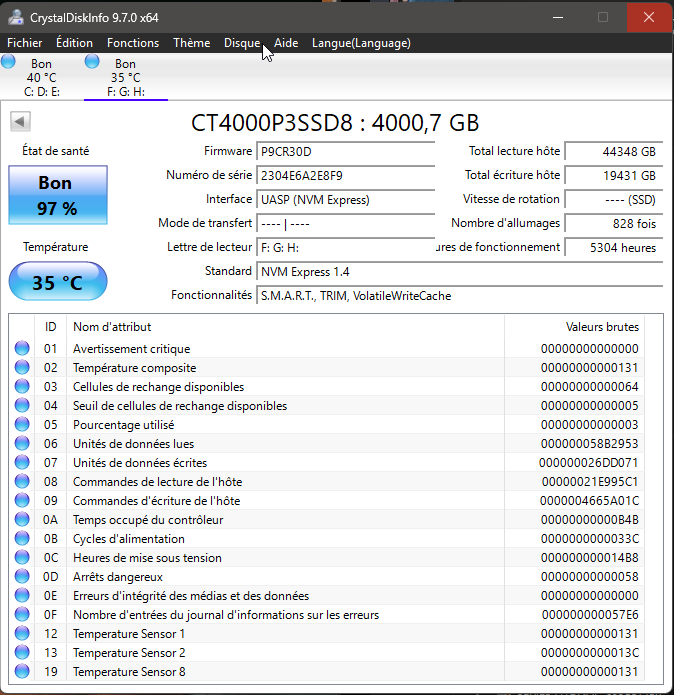Viewport: 674px width, 695px height.
Task: Click the status orb for Avertissement critique
Action: pos(22,349)
